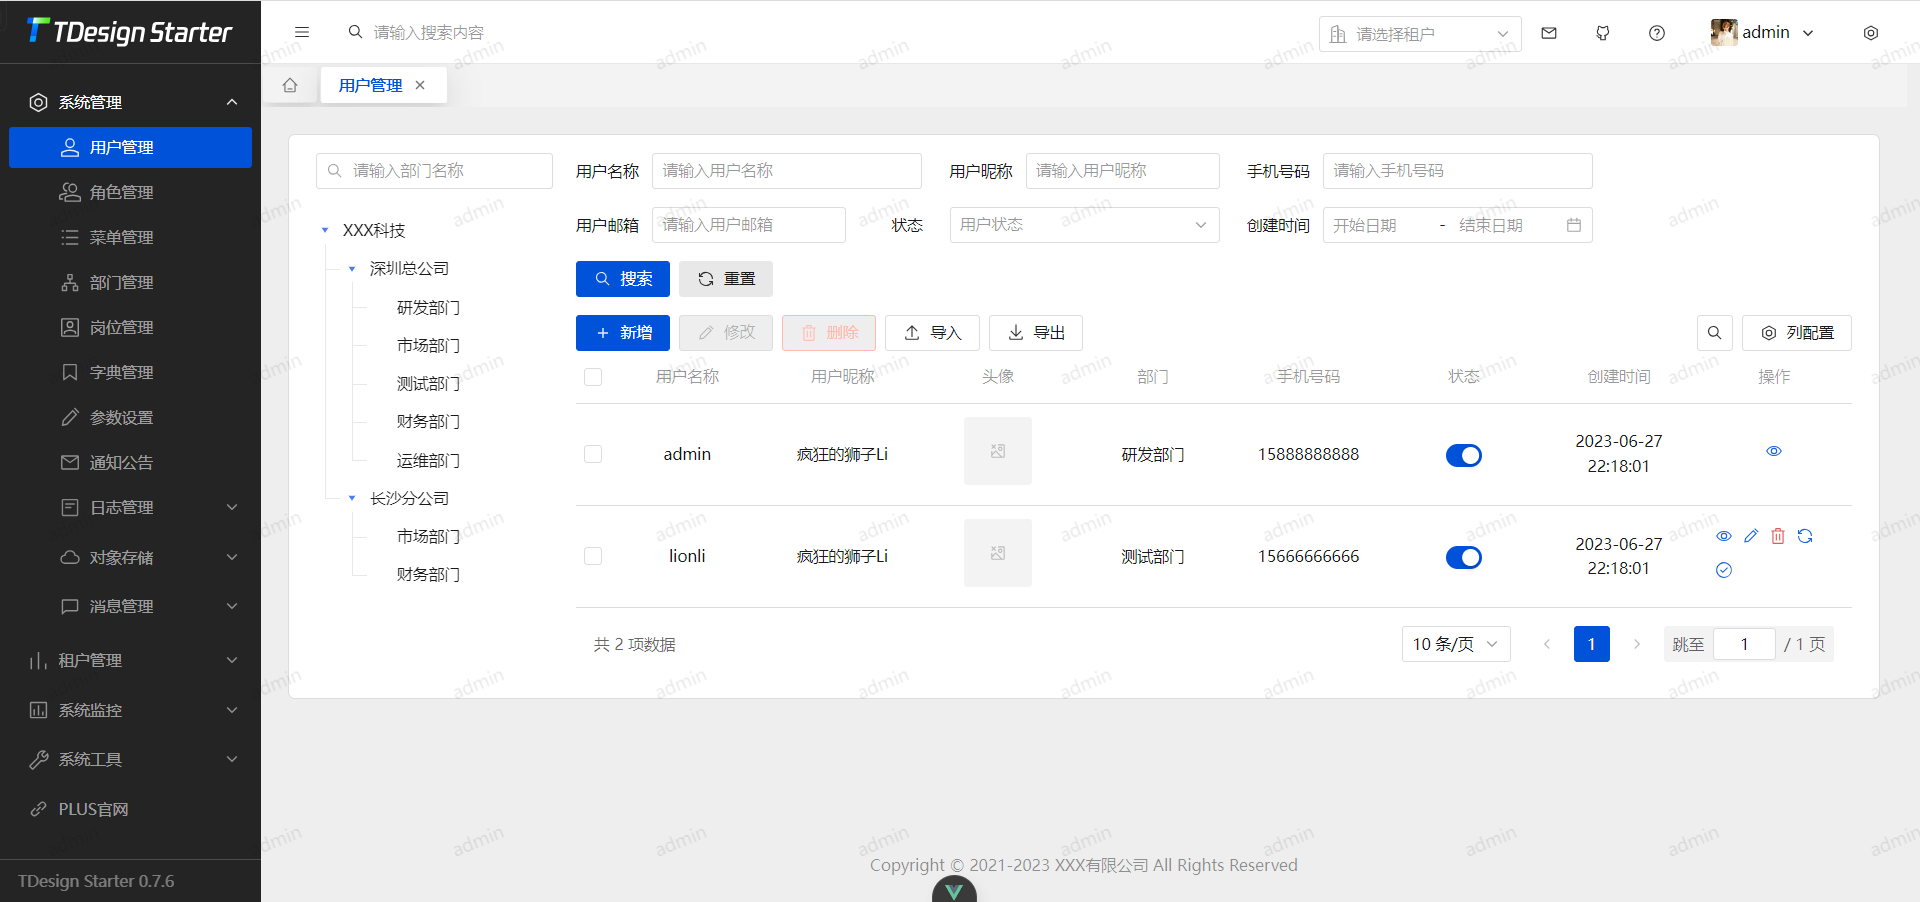Click the circled checkmark icon for lionli
The height and width of the screenshot is (902, 1920).
[1723, 570]
